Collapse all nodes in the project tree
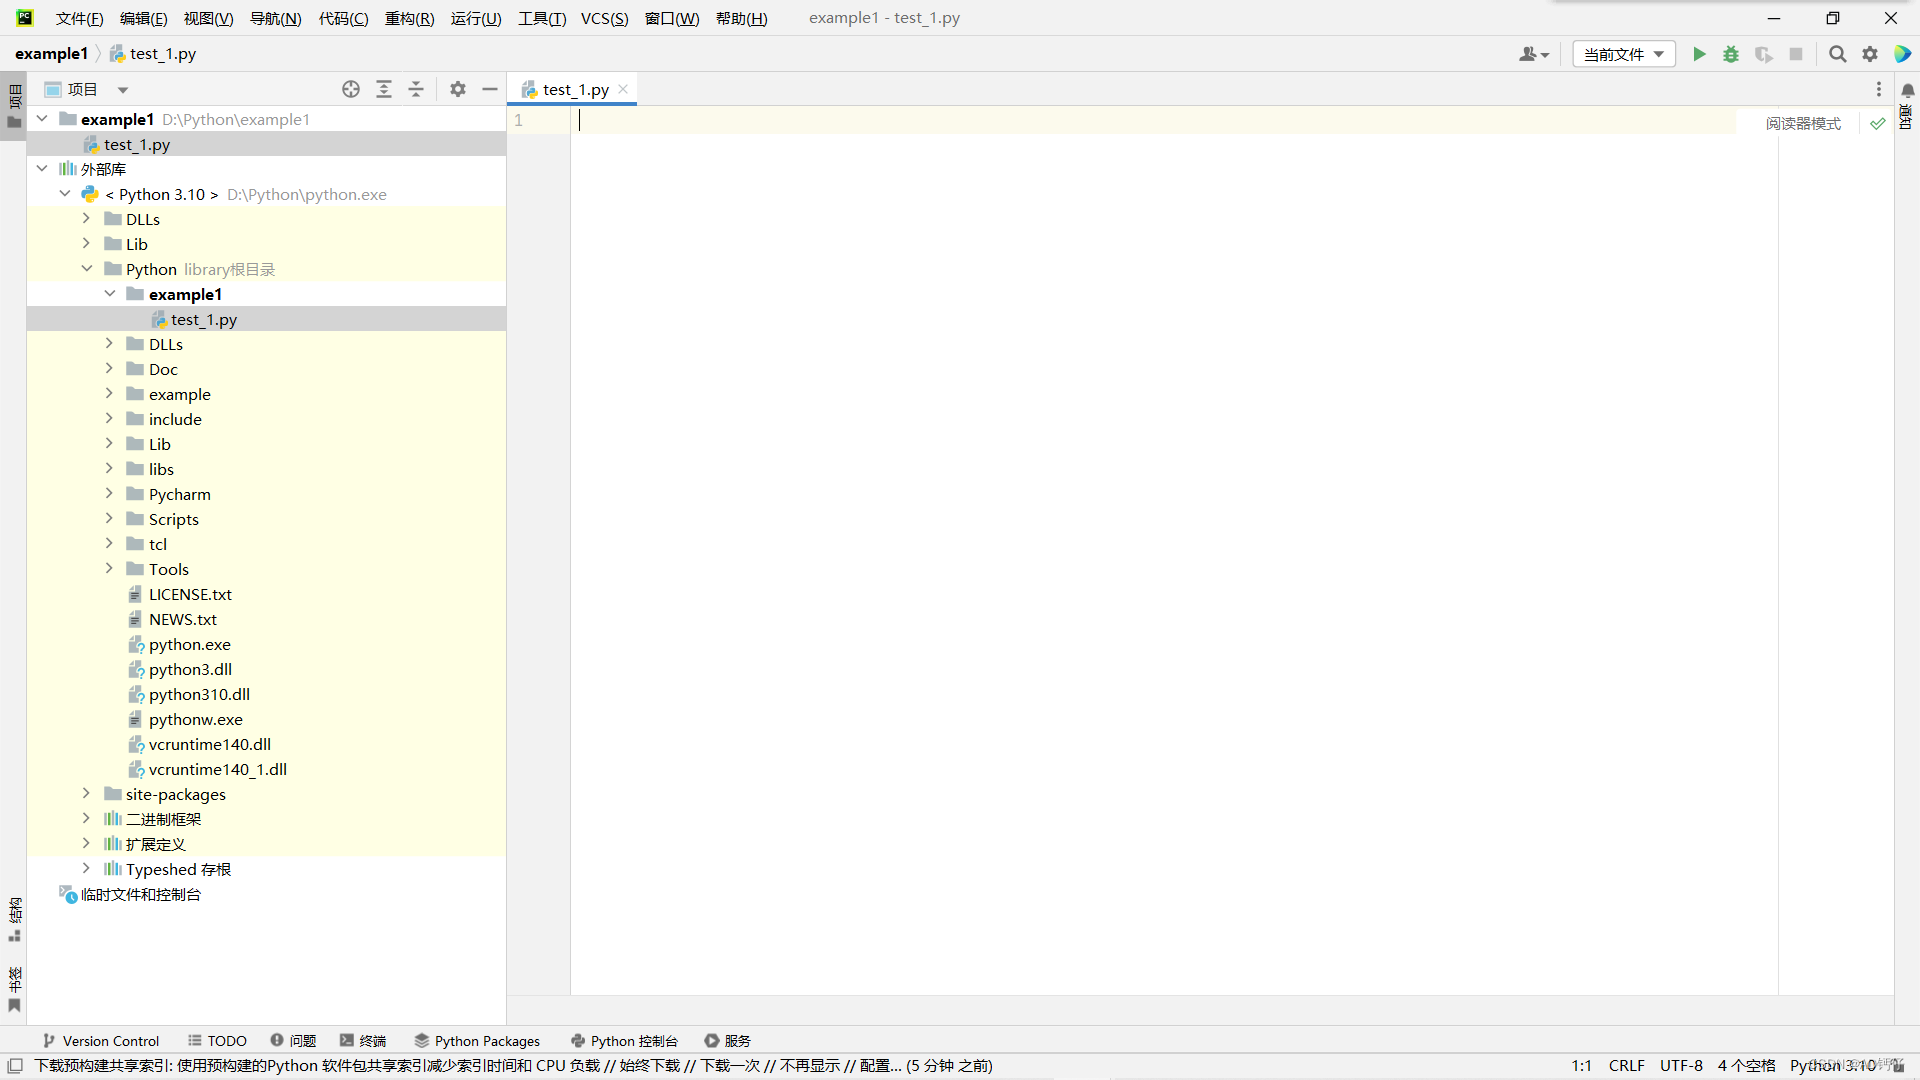 point(416,89)
